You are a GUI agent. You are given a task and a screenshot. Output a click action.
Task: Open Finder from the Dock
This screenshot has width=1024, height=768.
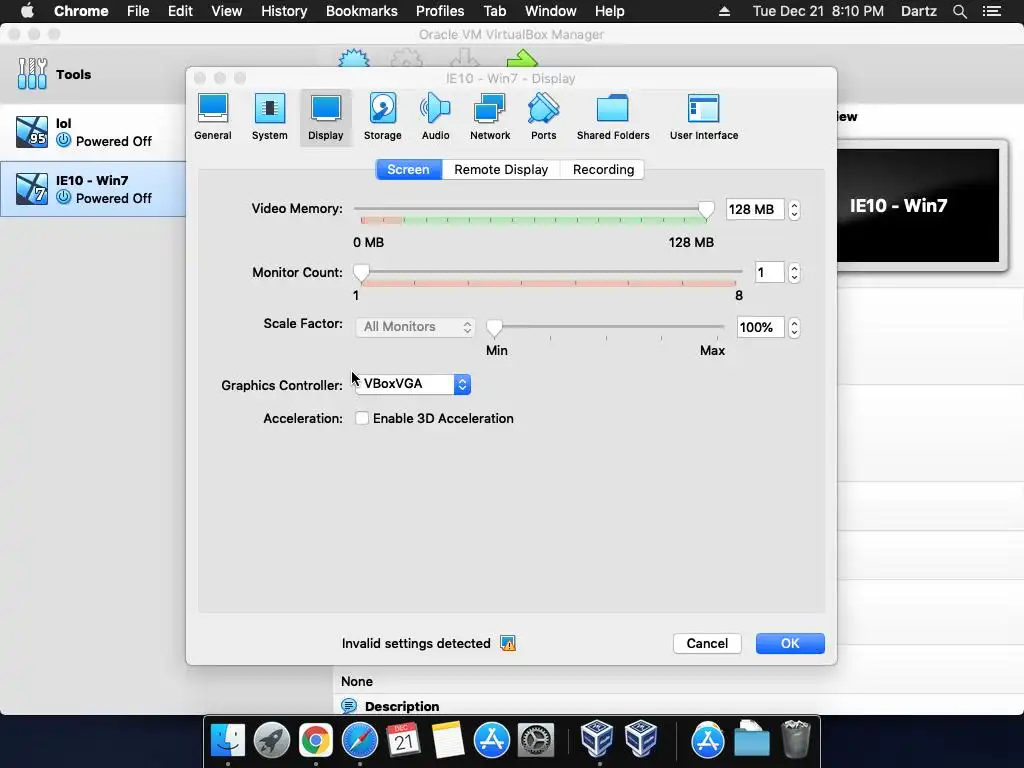[228, 741]
